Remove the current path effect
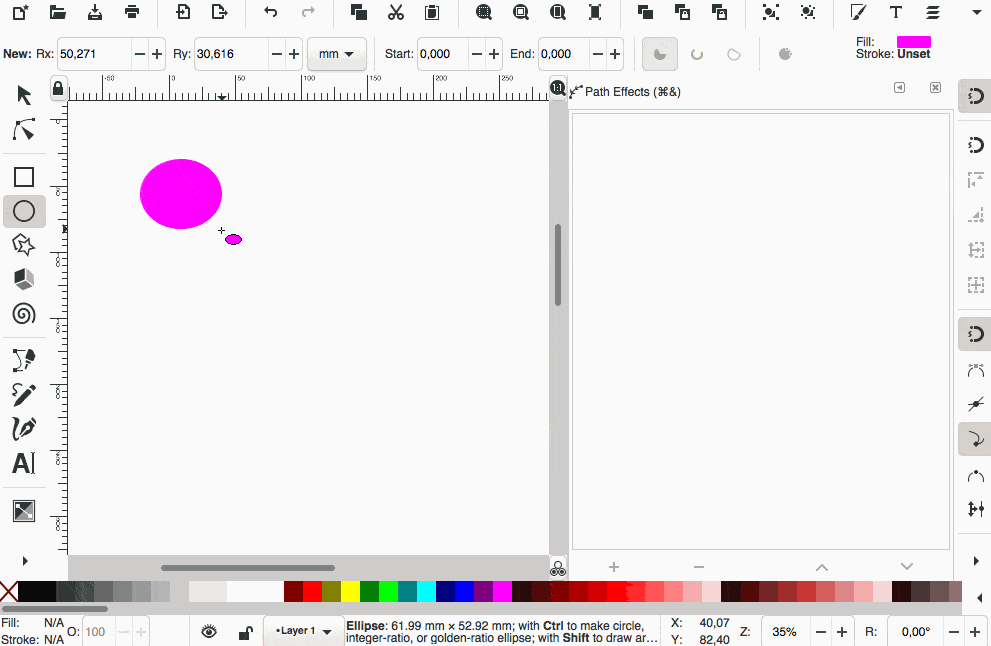This screenshot has width=991, height=646. (x=698, y=567)
